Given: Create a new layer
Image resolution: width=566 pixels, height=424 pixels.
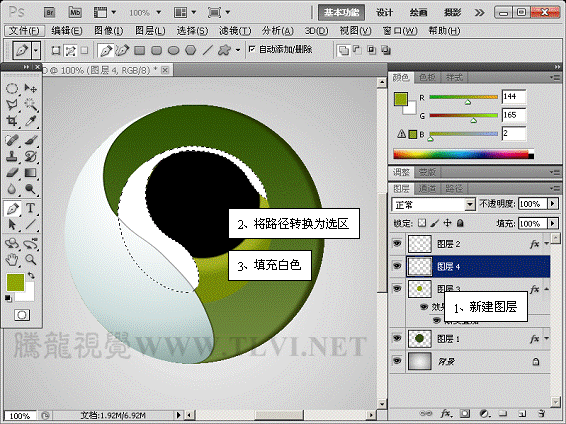Looking at the screenshot, I should 522,414.
